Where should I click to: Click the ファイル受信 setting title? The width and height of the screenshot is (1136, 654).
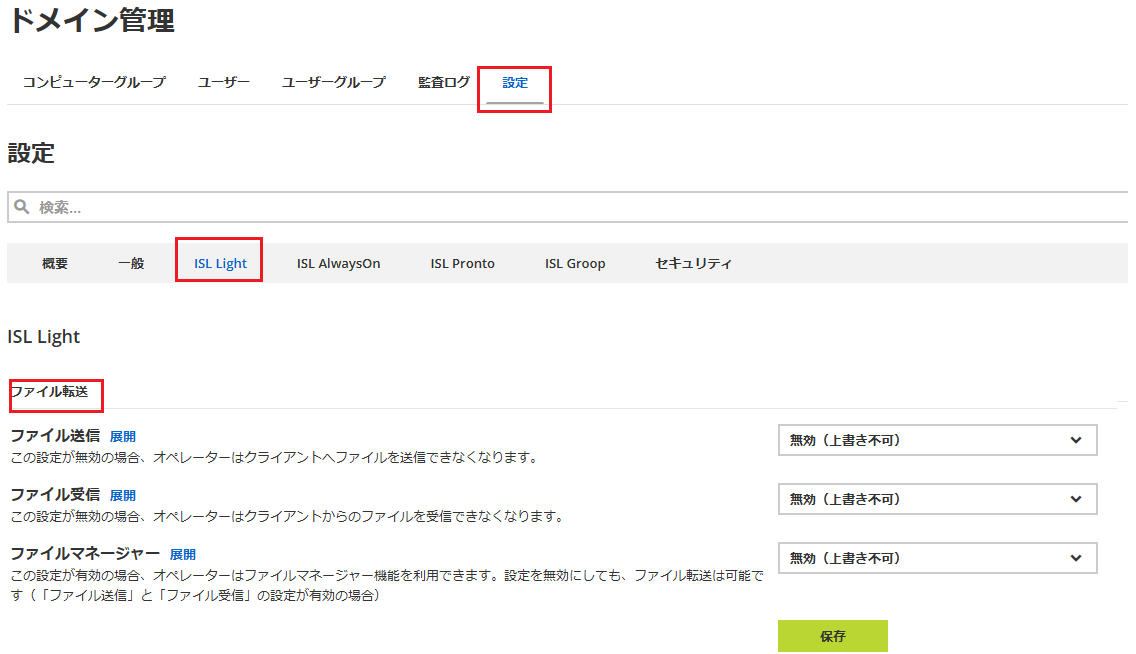point(55,495)
